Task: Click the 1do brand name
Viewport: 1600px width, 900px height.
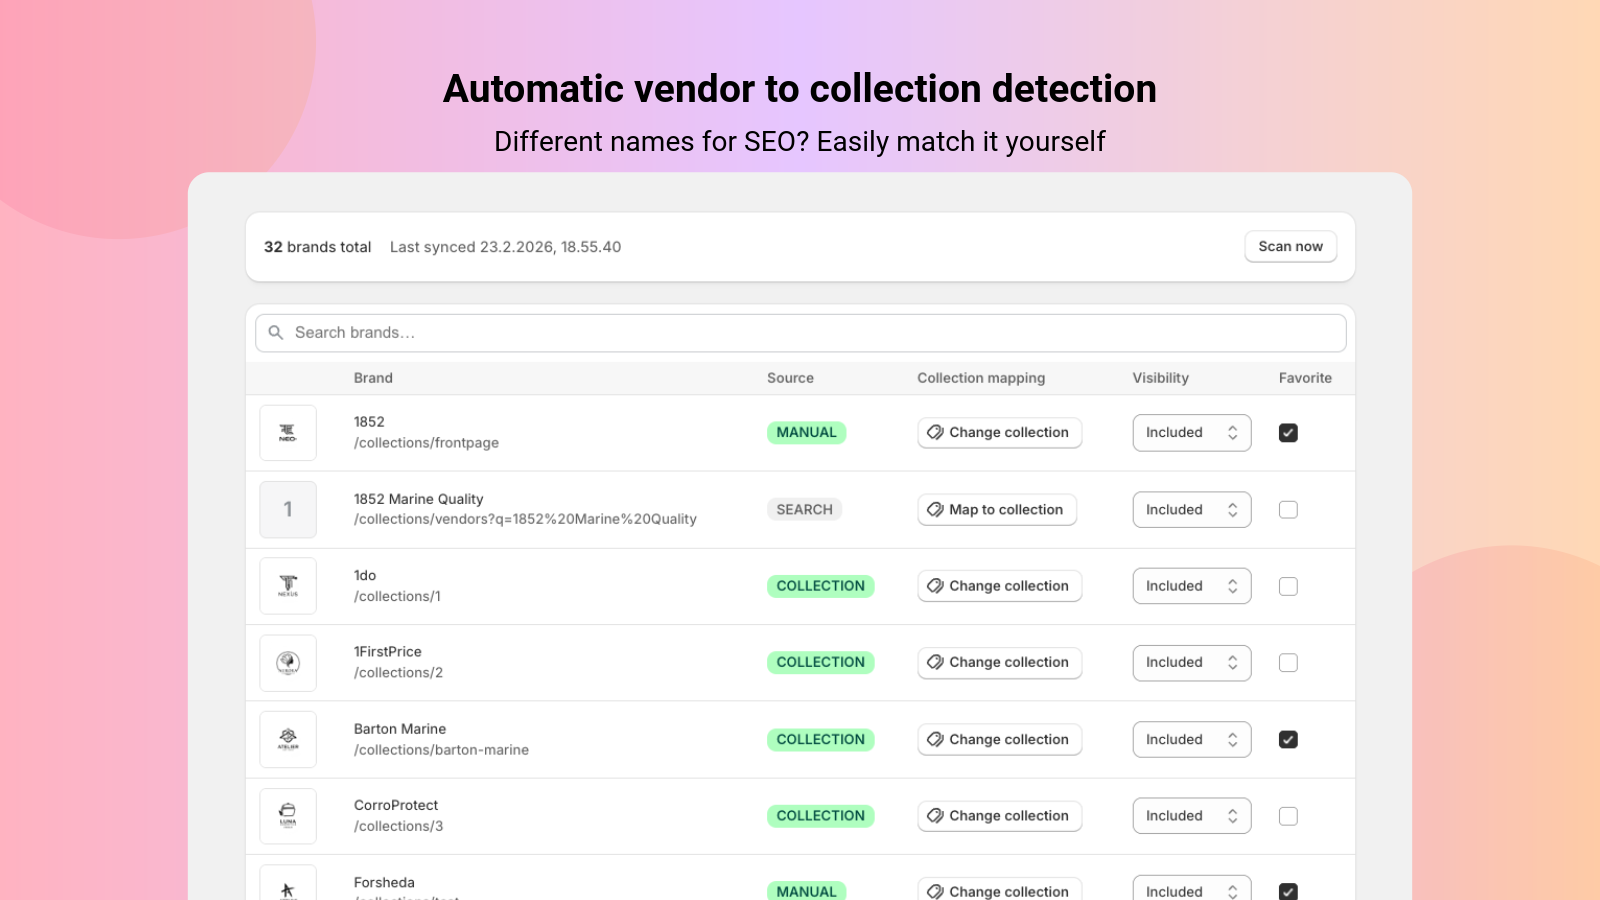Action: point(365,576)
